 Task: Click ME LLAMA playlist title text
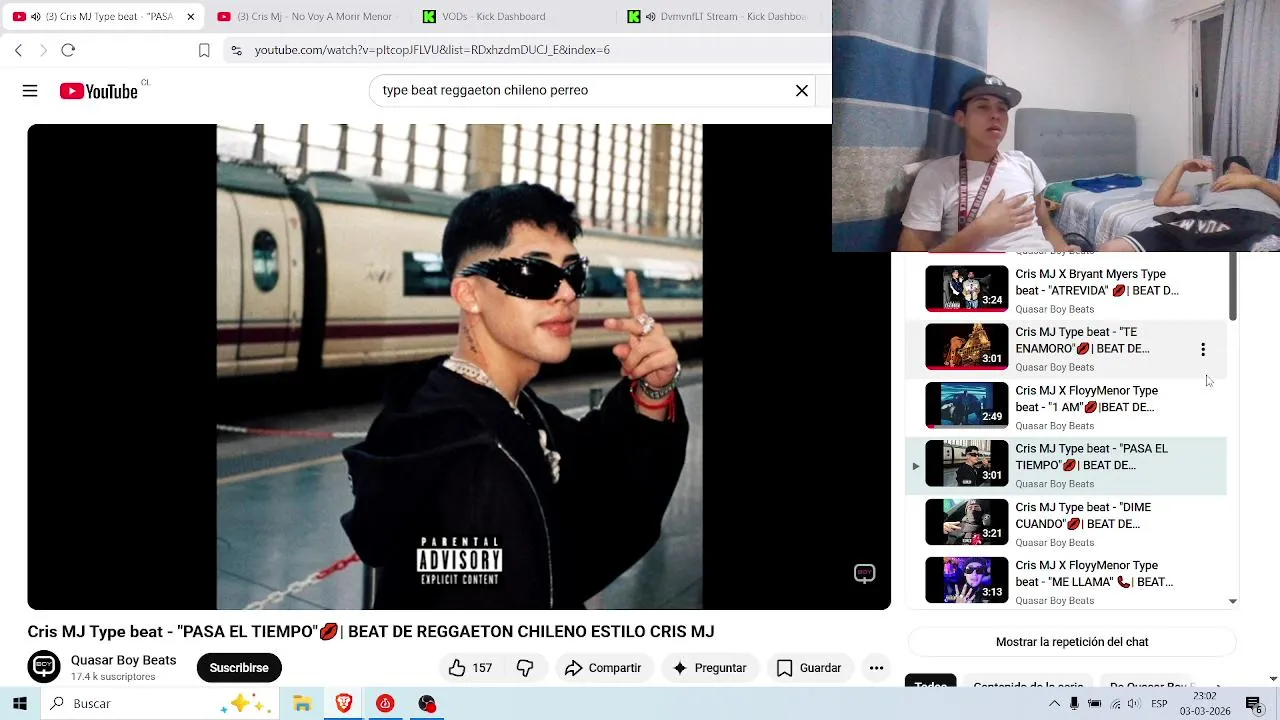point(1094,574)
